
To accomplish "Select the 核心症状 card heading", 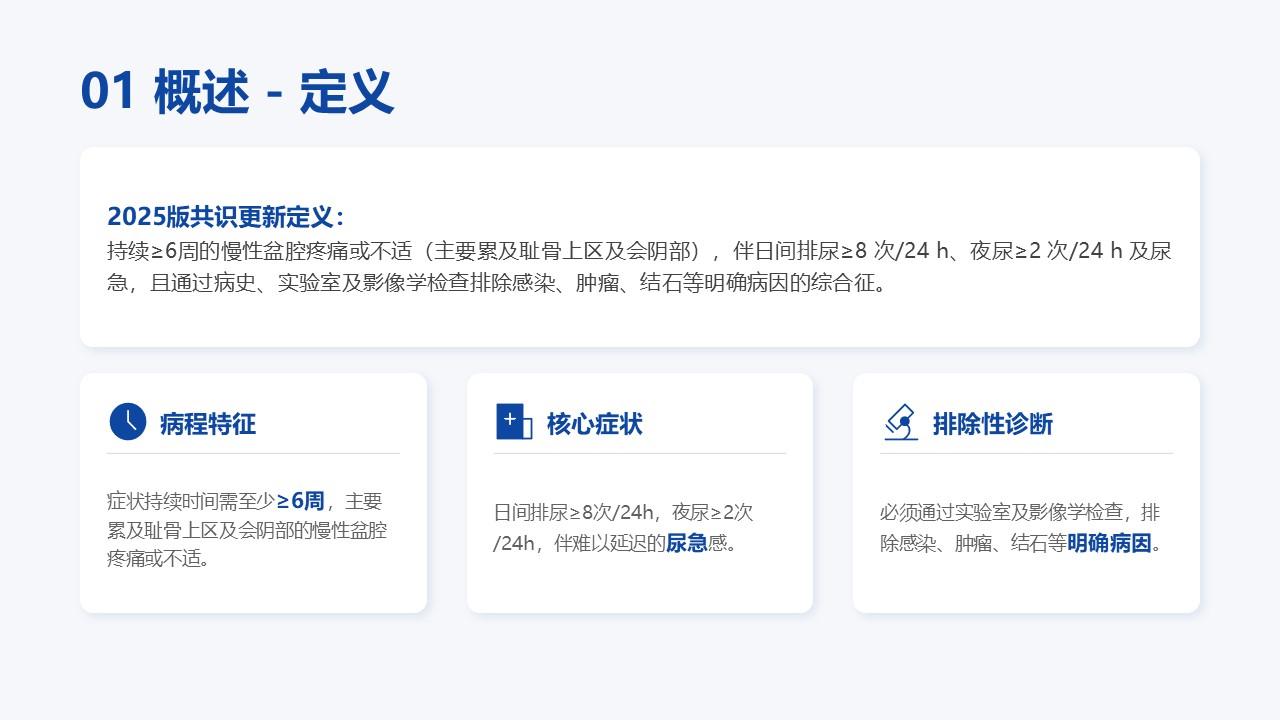I will 594,424.
